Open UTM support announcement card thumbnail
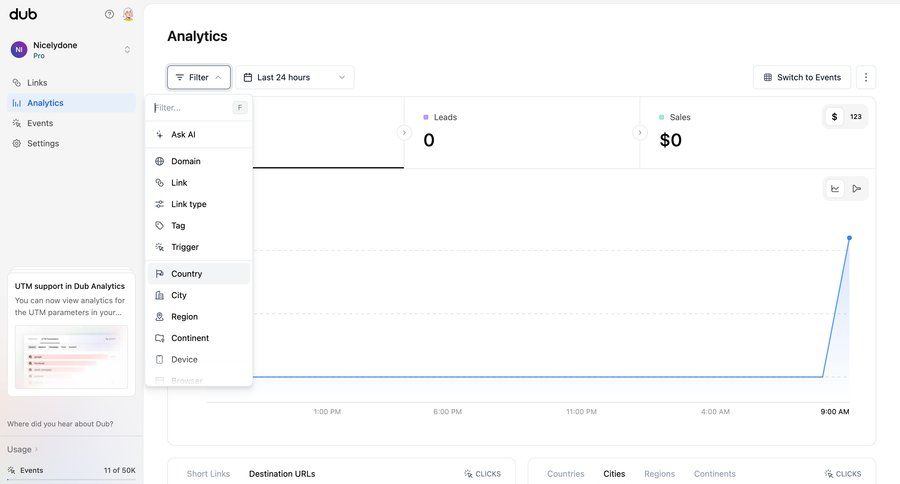 [x=71, y=357]
